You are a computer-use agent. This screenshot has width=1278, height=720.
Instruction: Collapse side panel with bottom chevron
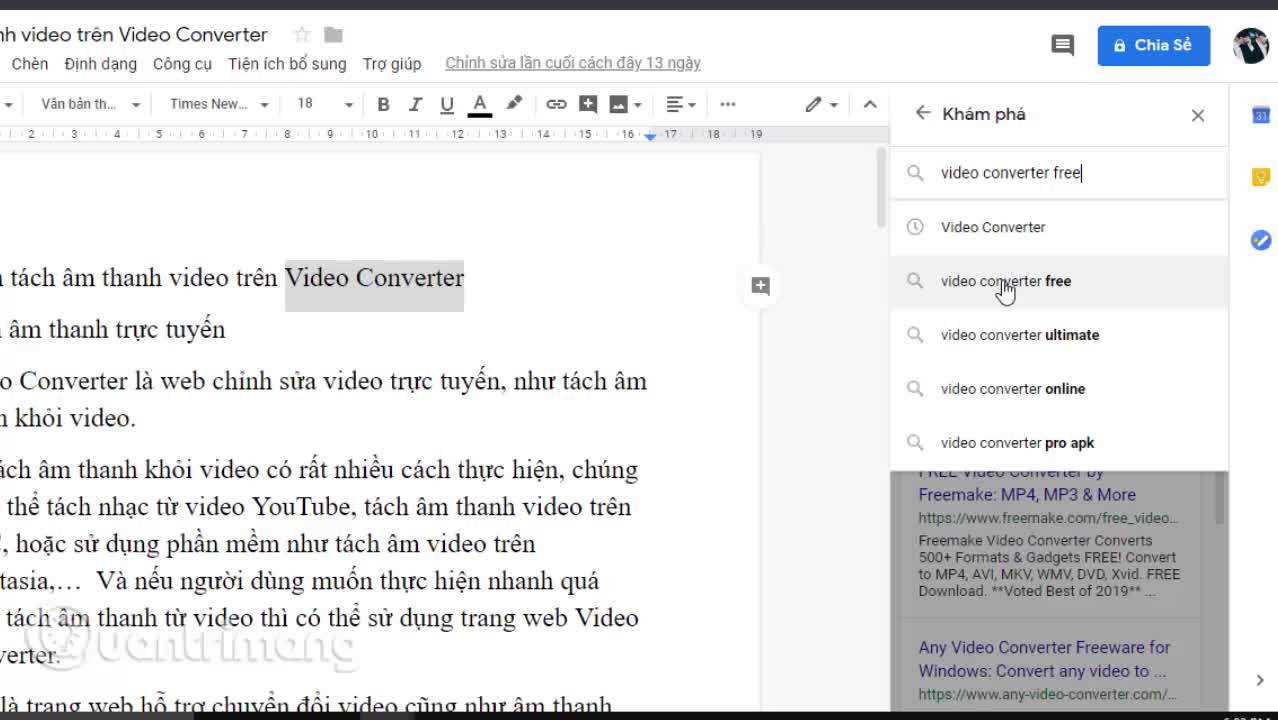(1260, 680)
